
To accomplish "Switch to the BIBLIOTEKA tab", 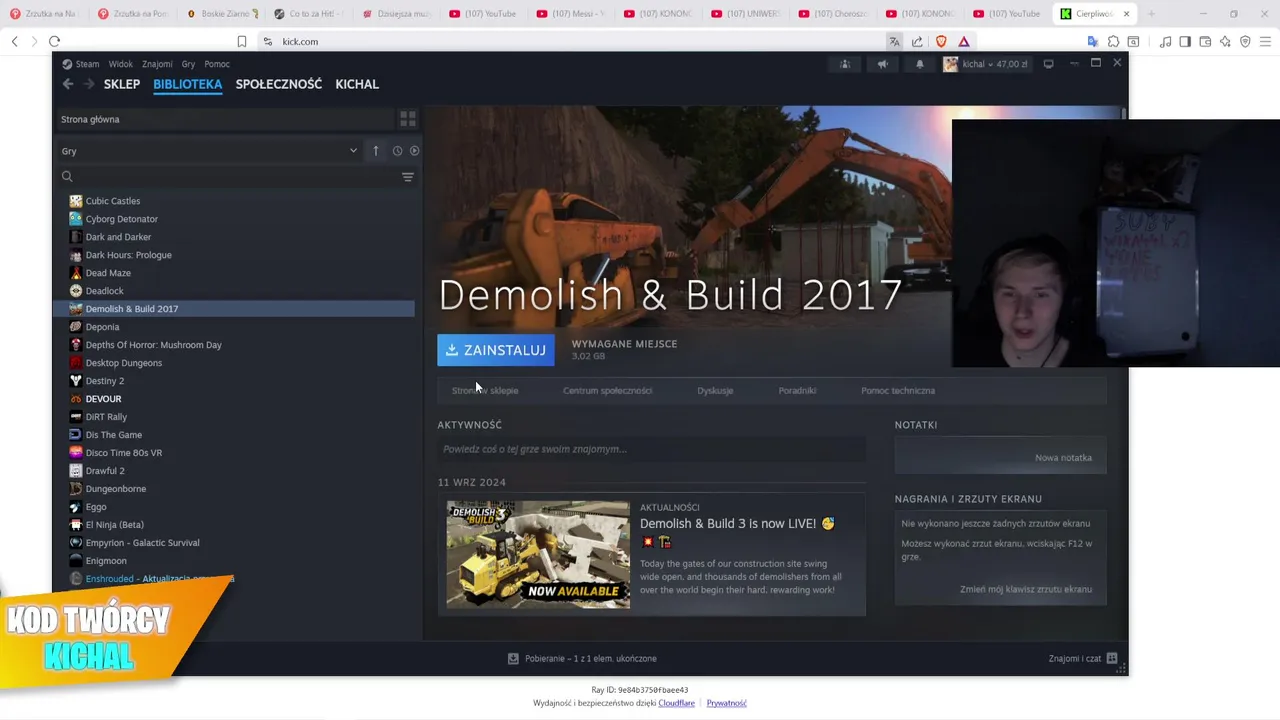I will point(187,84).
